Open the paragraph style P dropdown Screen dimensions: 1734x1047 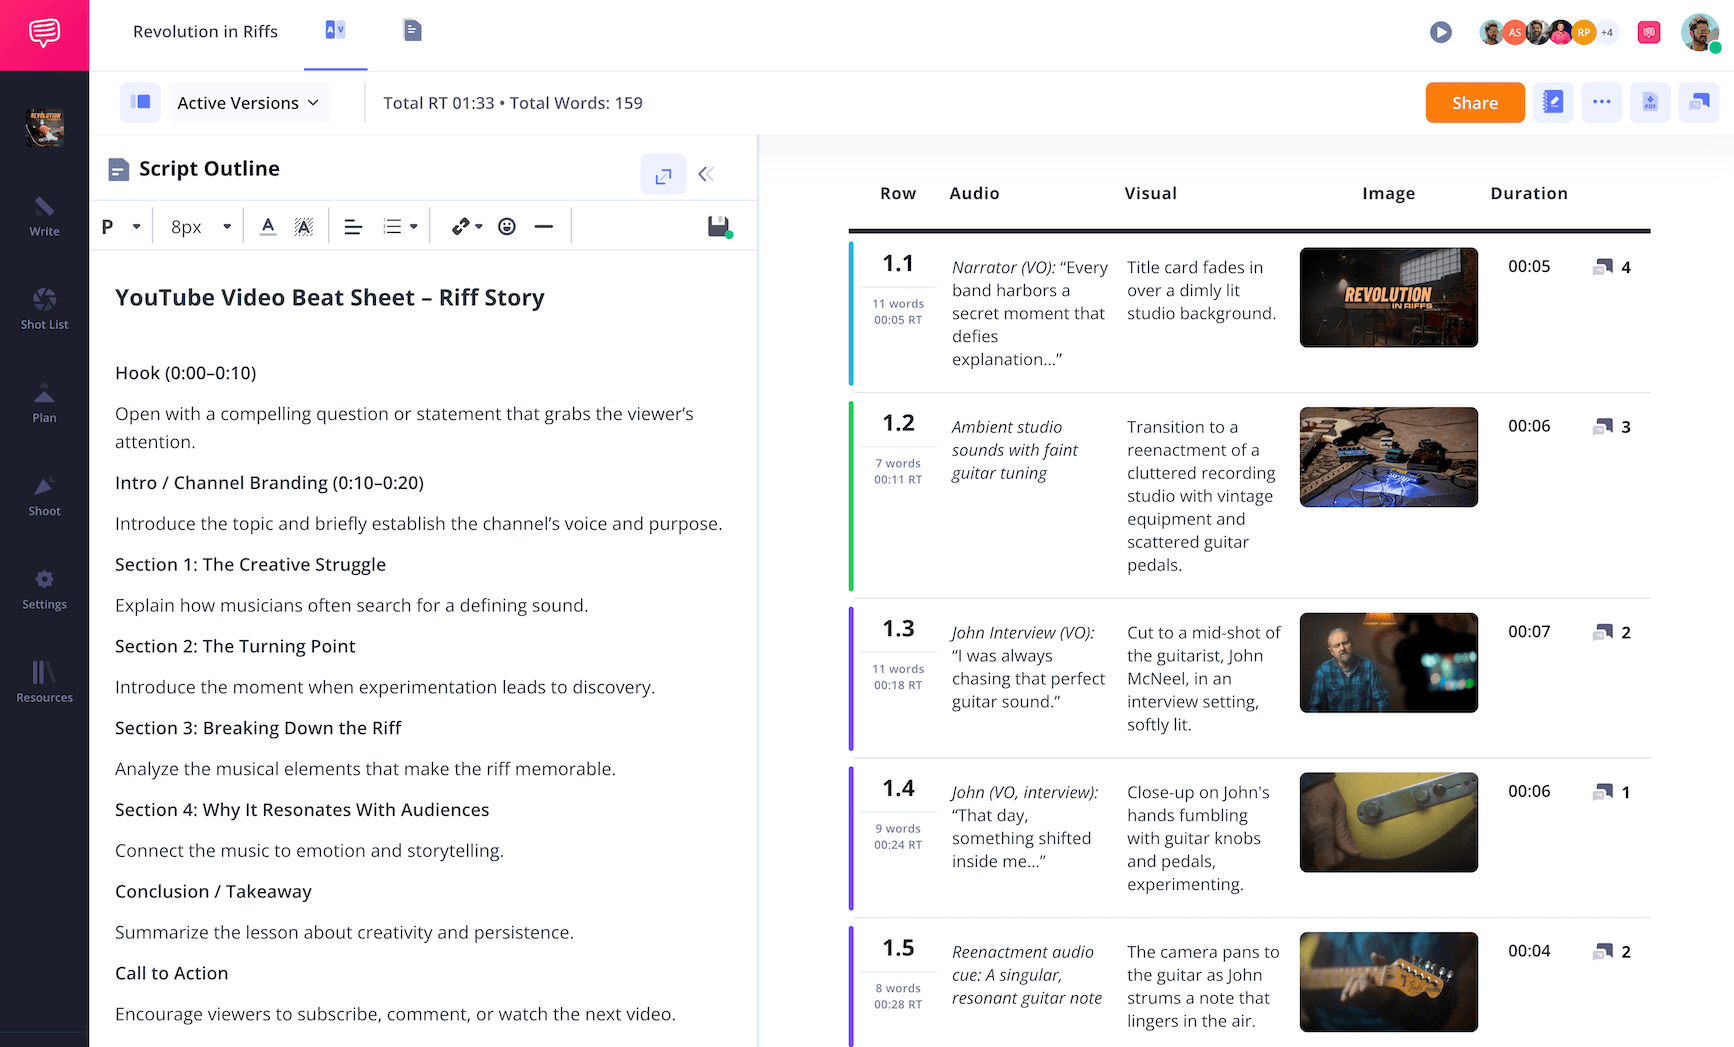121,227
